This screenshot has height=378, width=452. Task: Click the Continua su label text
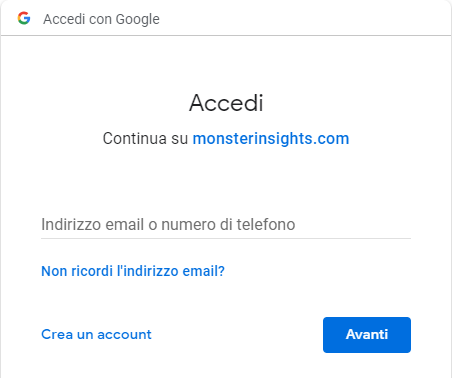point(145,138)
